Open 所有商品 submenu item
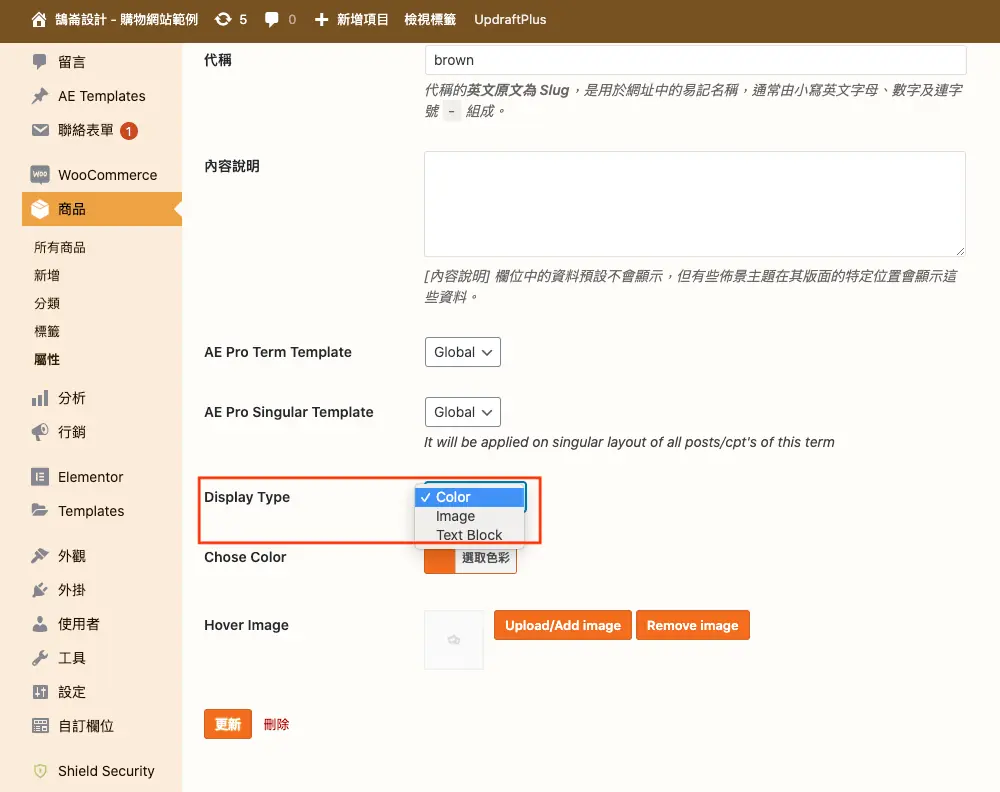The image size is (1000, 792). point(60,247)
